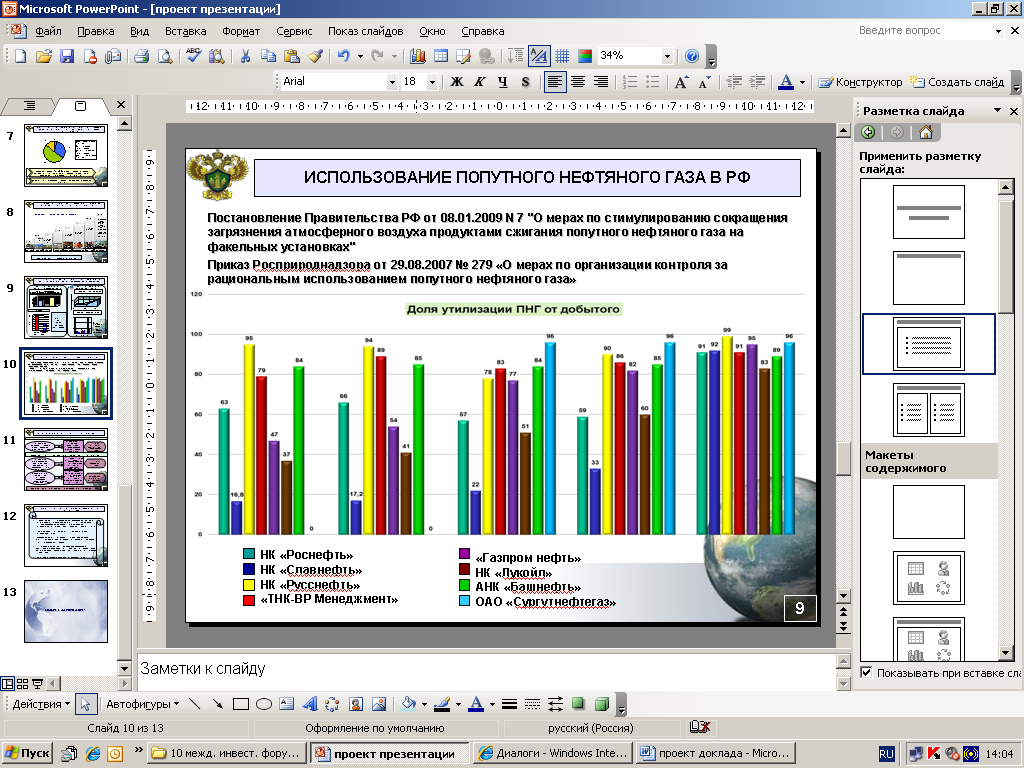Click the Конструктор button
1024x768 pixels.
[x=860, y=82]
